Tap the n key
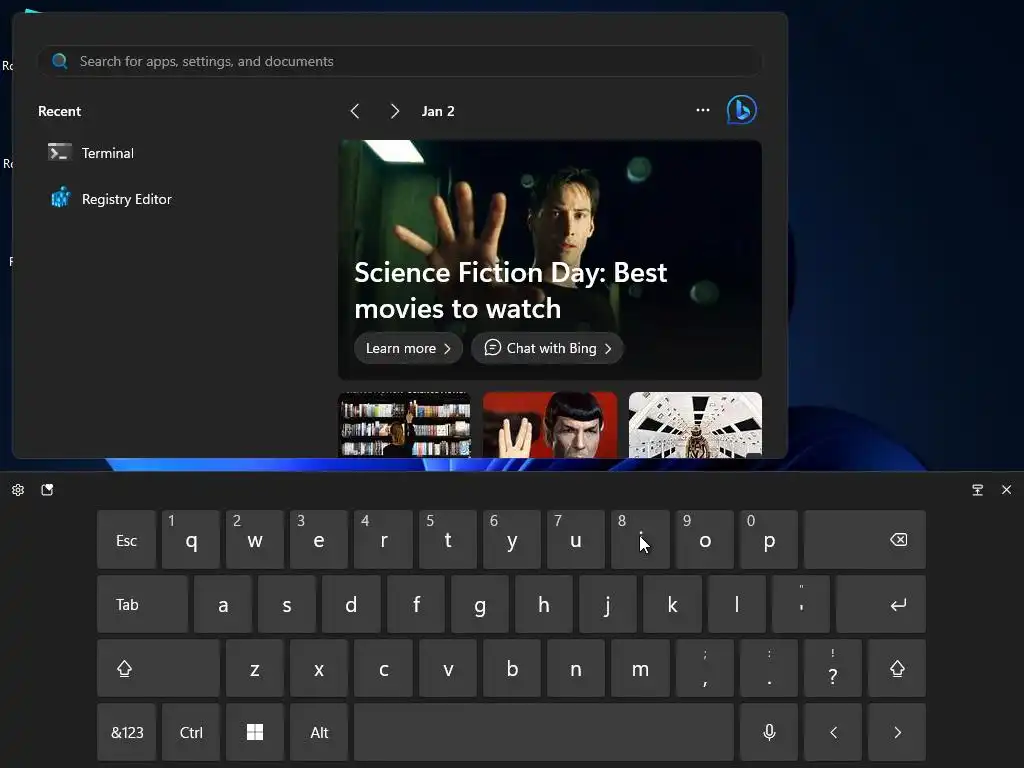Image resolution: width=1024 pixels, height=768 pixels. click(x=575, y=668)
